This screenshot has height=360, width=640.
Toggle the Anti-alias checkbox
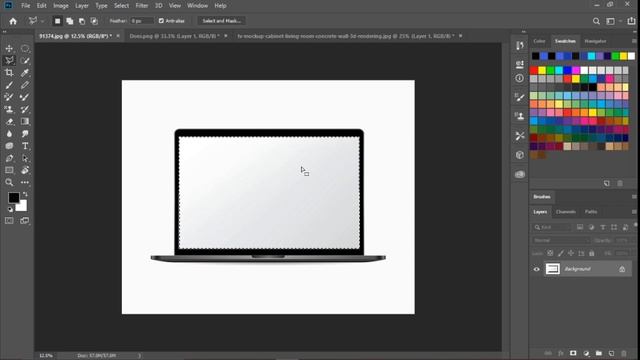161,21
